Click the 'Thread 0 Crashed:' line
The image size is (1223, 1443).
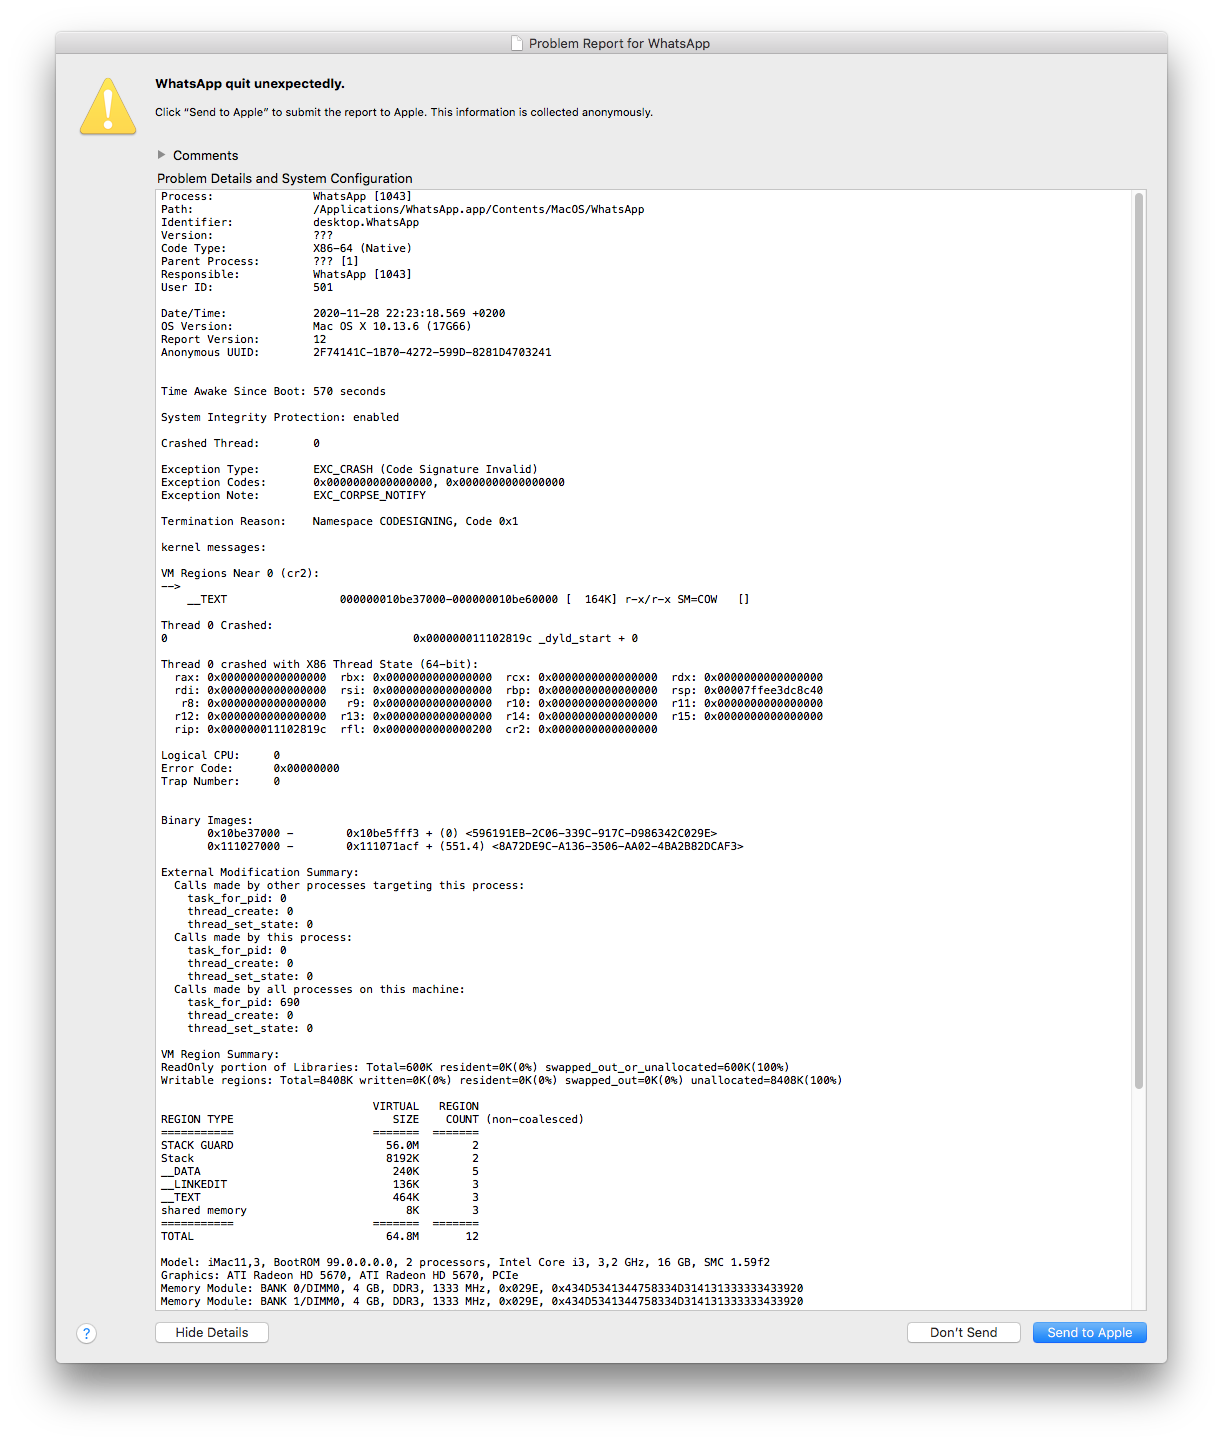[216, 626]
